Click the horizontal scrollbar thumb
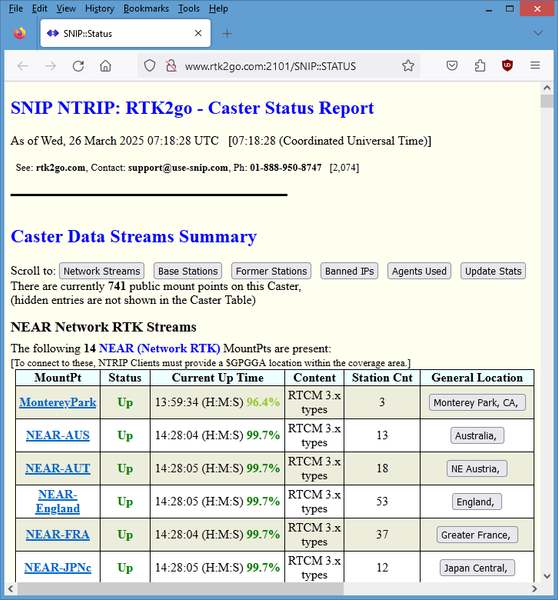 click(x=180, y=589)
